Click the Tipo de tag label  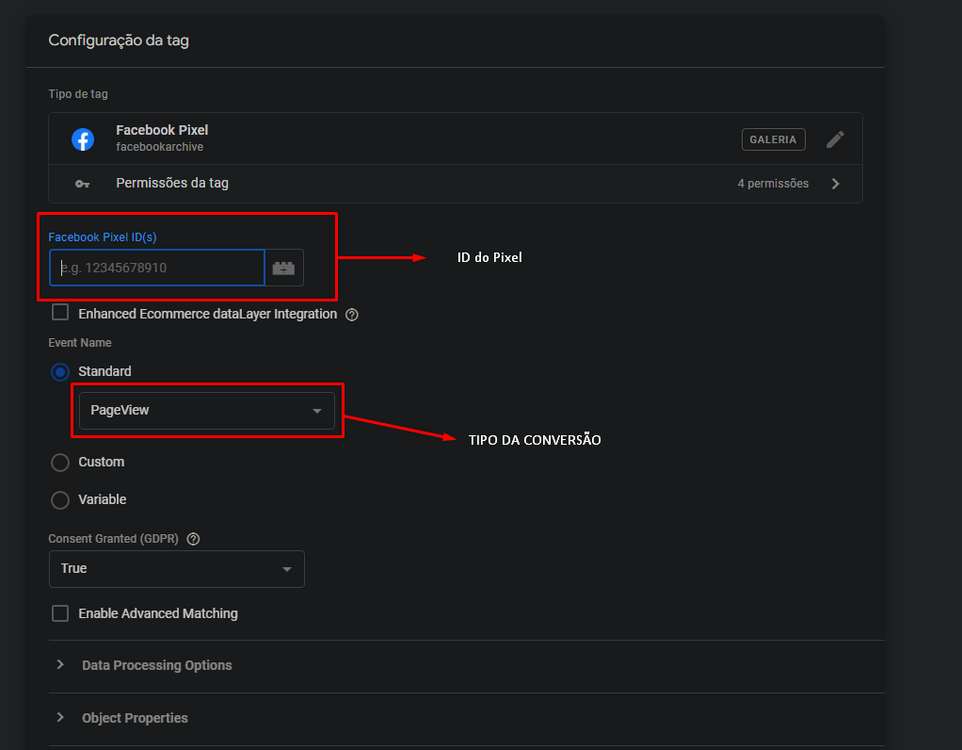pyautogui.click(x=78, y=94)
